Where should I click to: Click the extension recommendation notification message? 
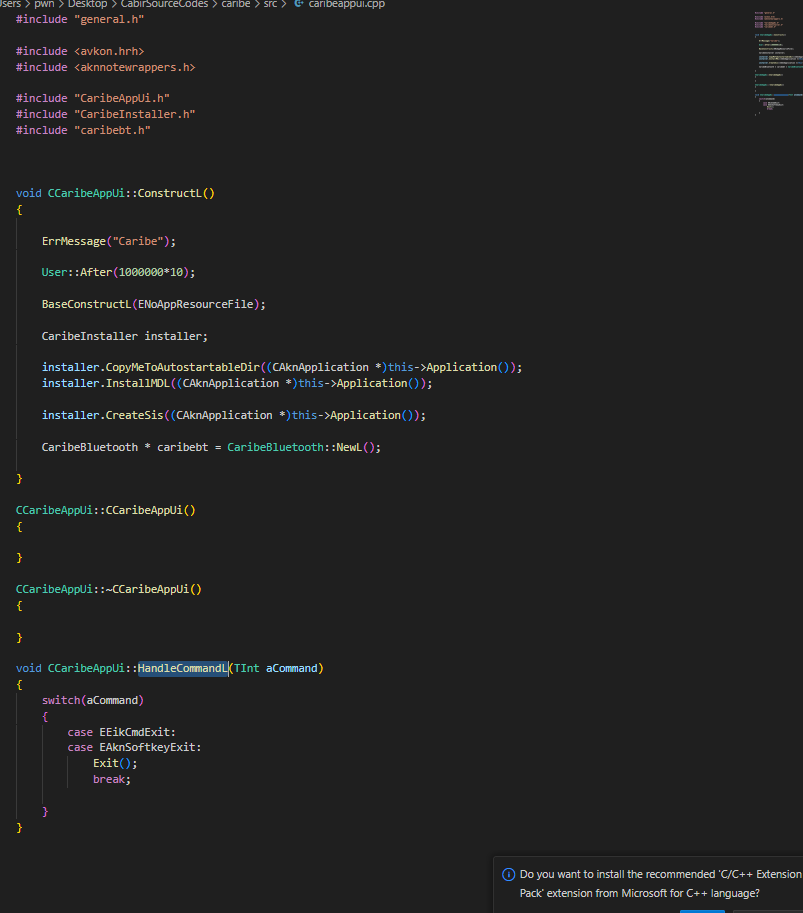(x=660, y=883)
